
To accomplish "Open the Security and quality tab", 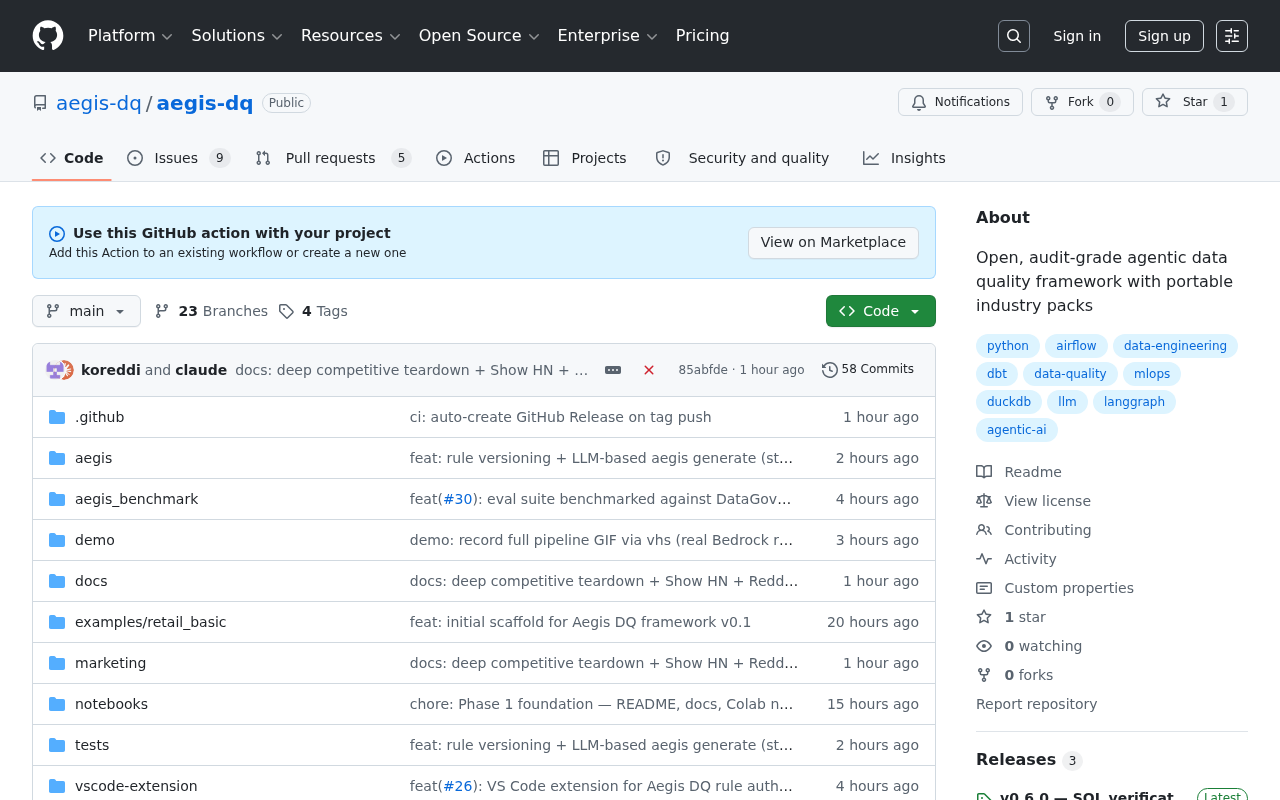I will (x=742, y=158).
